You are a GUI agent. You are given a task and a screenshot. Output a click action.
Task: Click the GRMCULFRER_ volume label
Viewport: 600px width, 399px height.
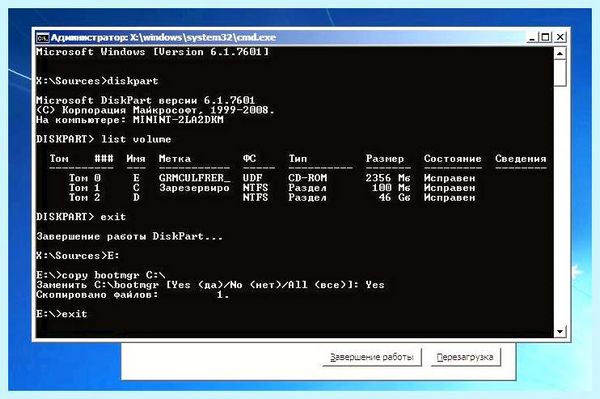click(x=194, y=178)
